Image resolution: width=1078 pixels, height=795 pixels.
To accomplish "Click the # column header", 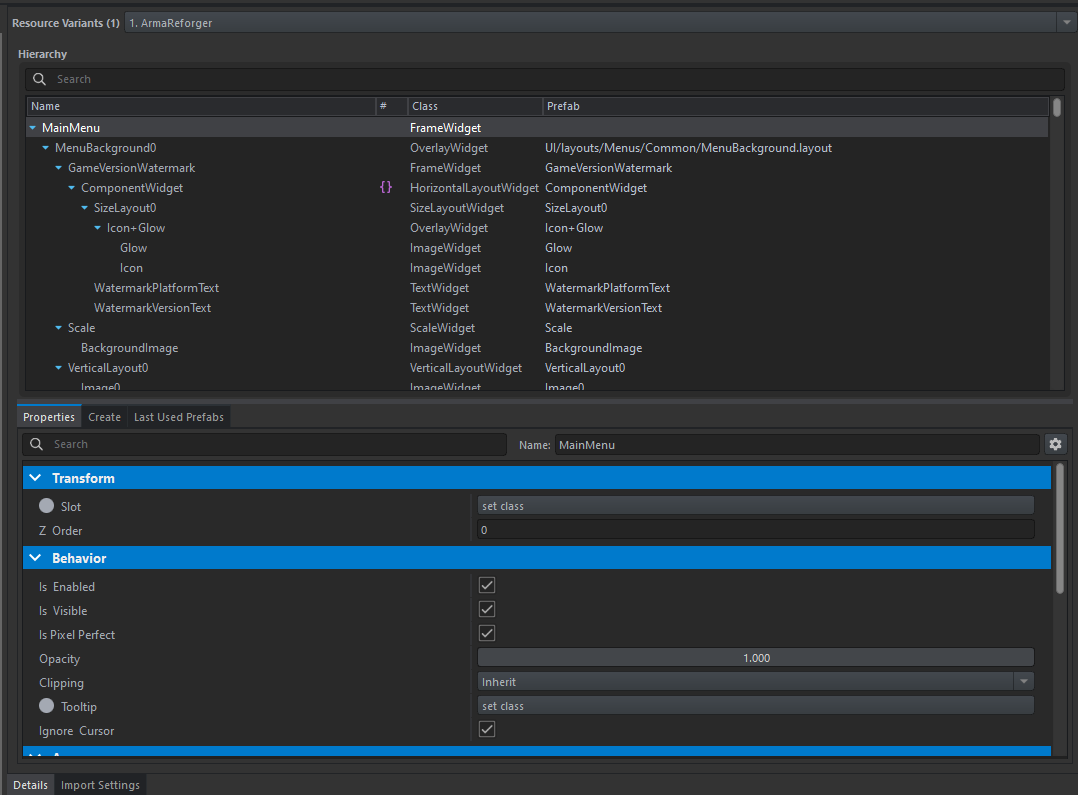I will point(392,106).
